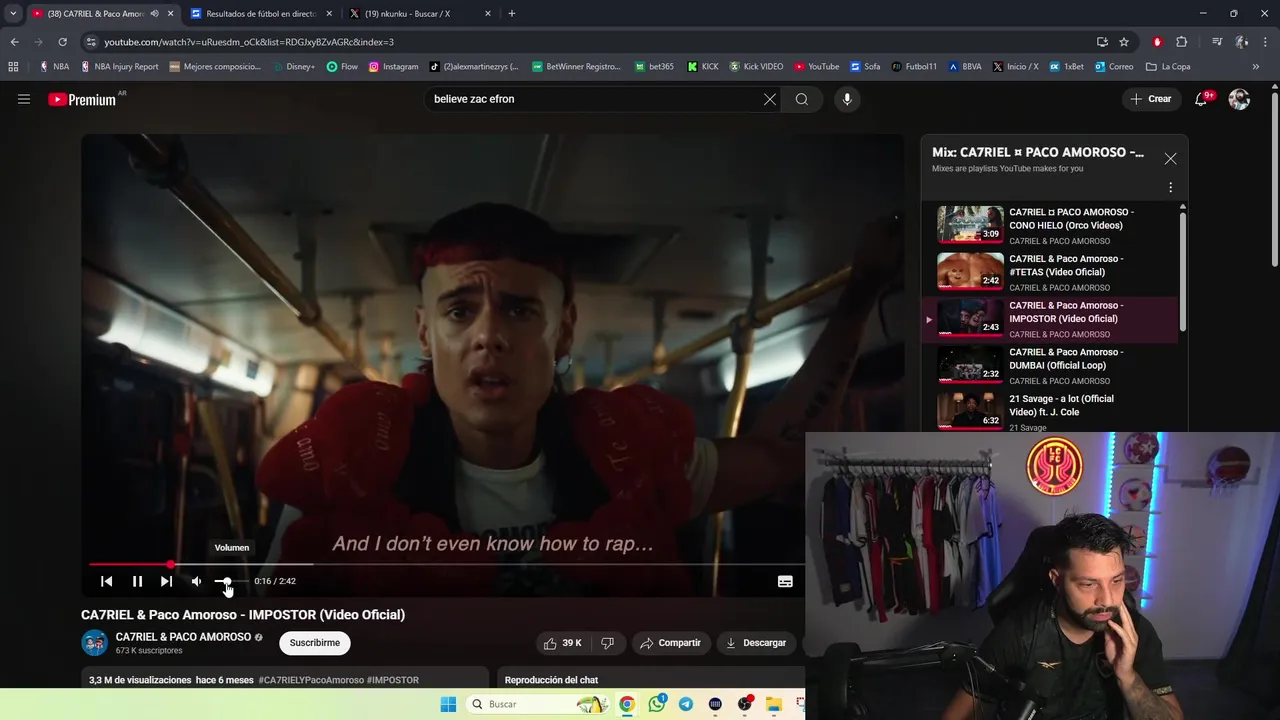The image size is (1280, 720).
Task: Skip to the previous video
Action: [106, 581]
